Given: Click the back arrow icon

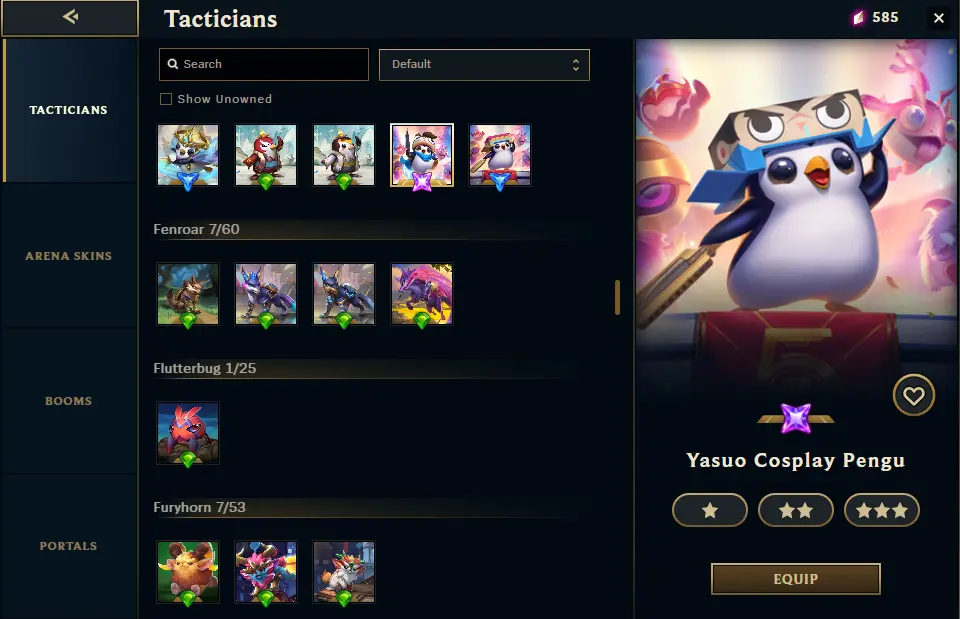Looking at the screenshot, I should (x=70, y=17).
